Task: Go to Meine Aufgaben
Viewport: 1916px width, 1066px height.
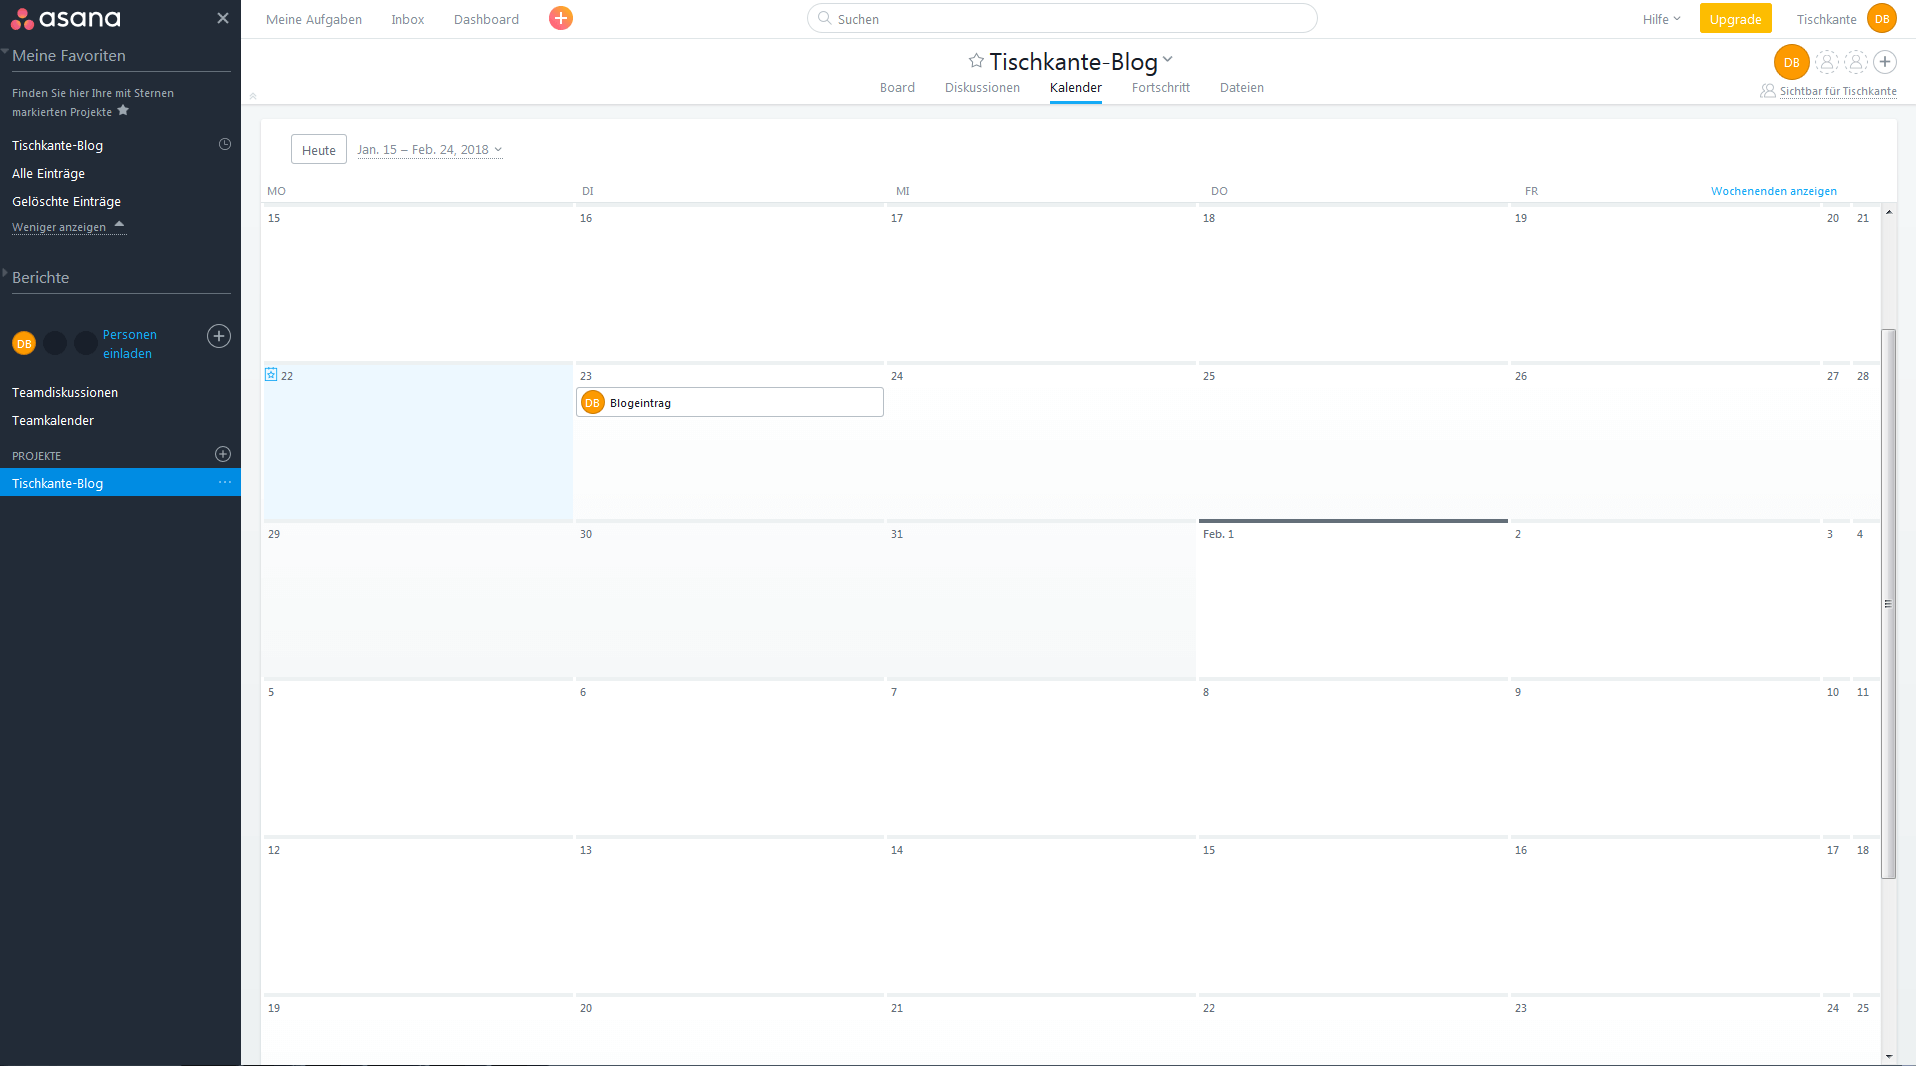Action: pos(314,19)
